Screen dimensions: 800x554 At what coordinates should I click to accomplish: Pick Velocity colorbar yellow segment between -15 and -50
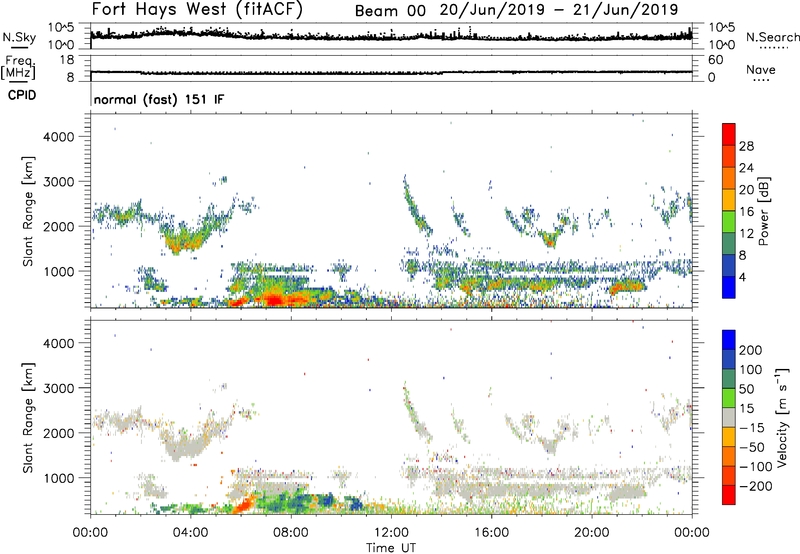tap(729, 437)
